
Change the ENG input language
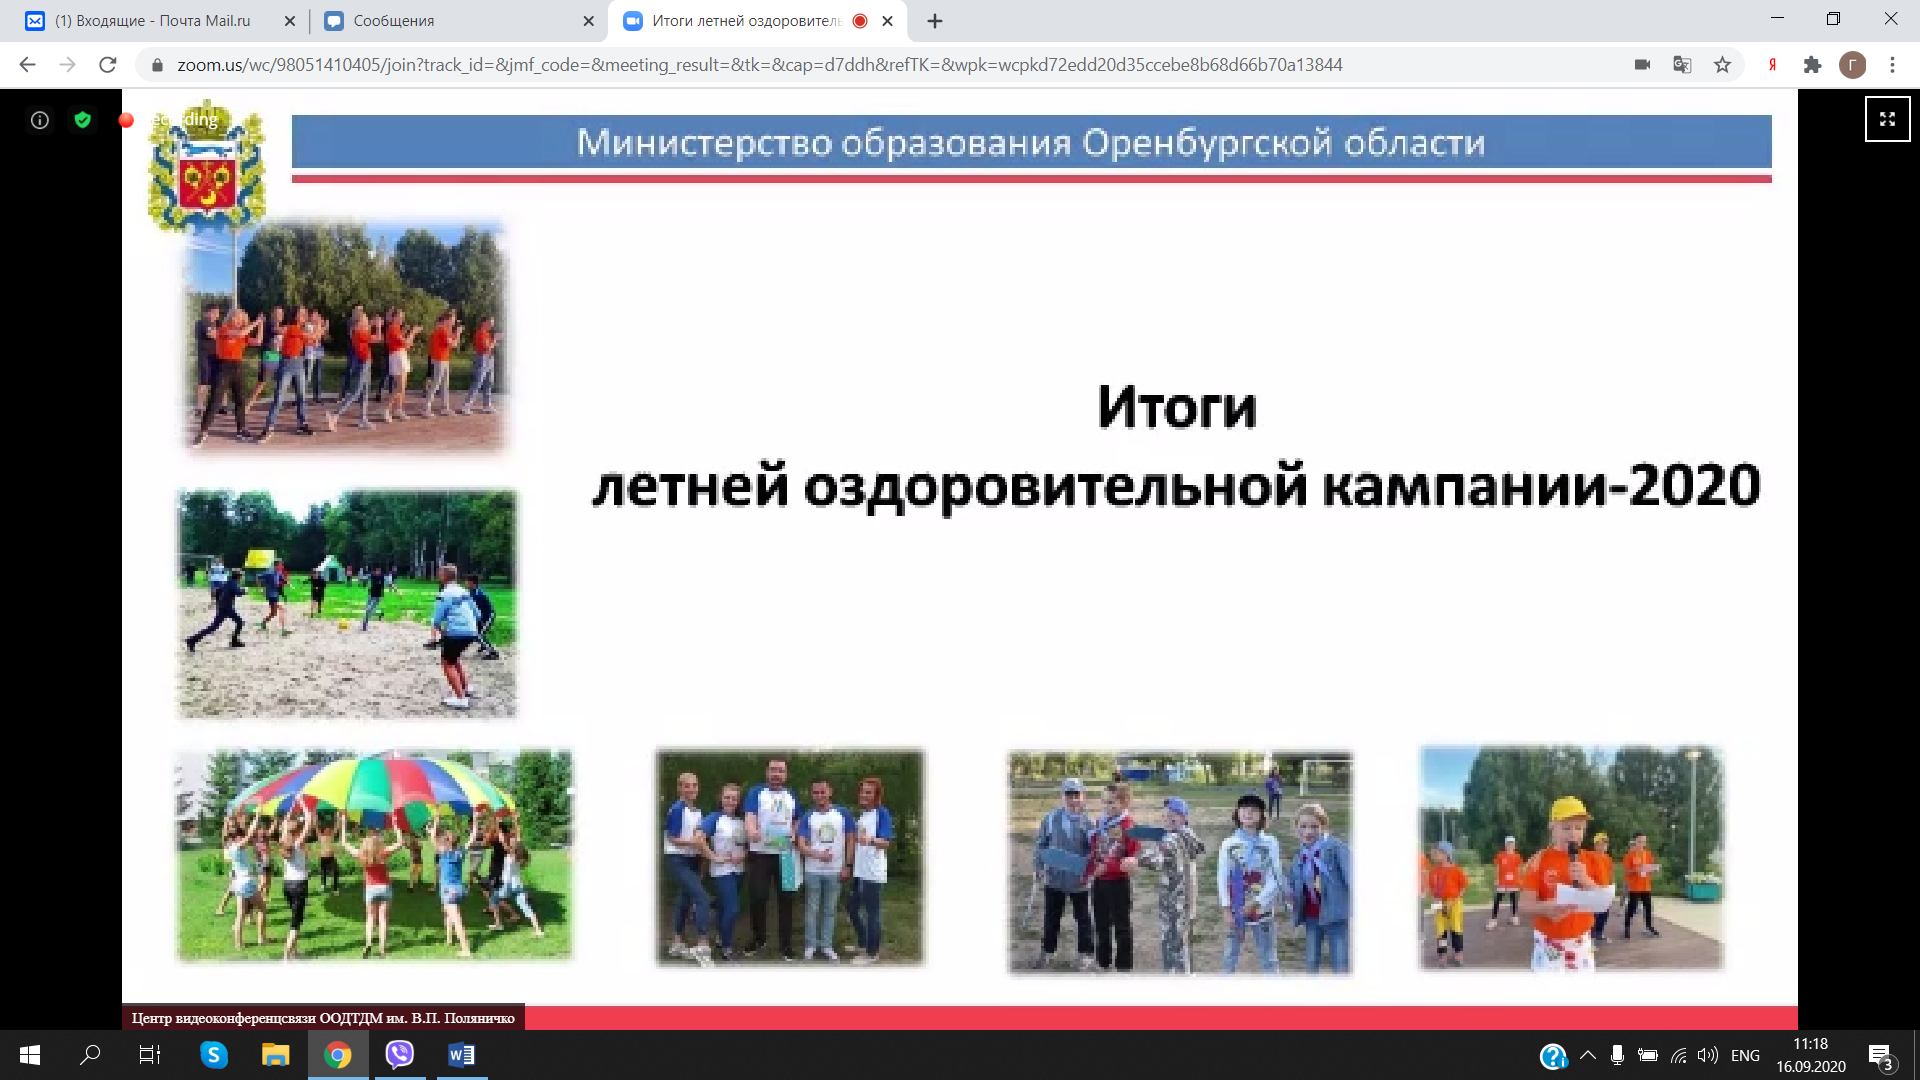coord(1745,1055)
